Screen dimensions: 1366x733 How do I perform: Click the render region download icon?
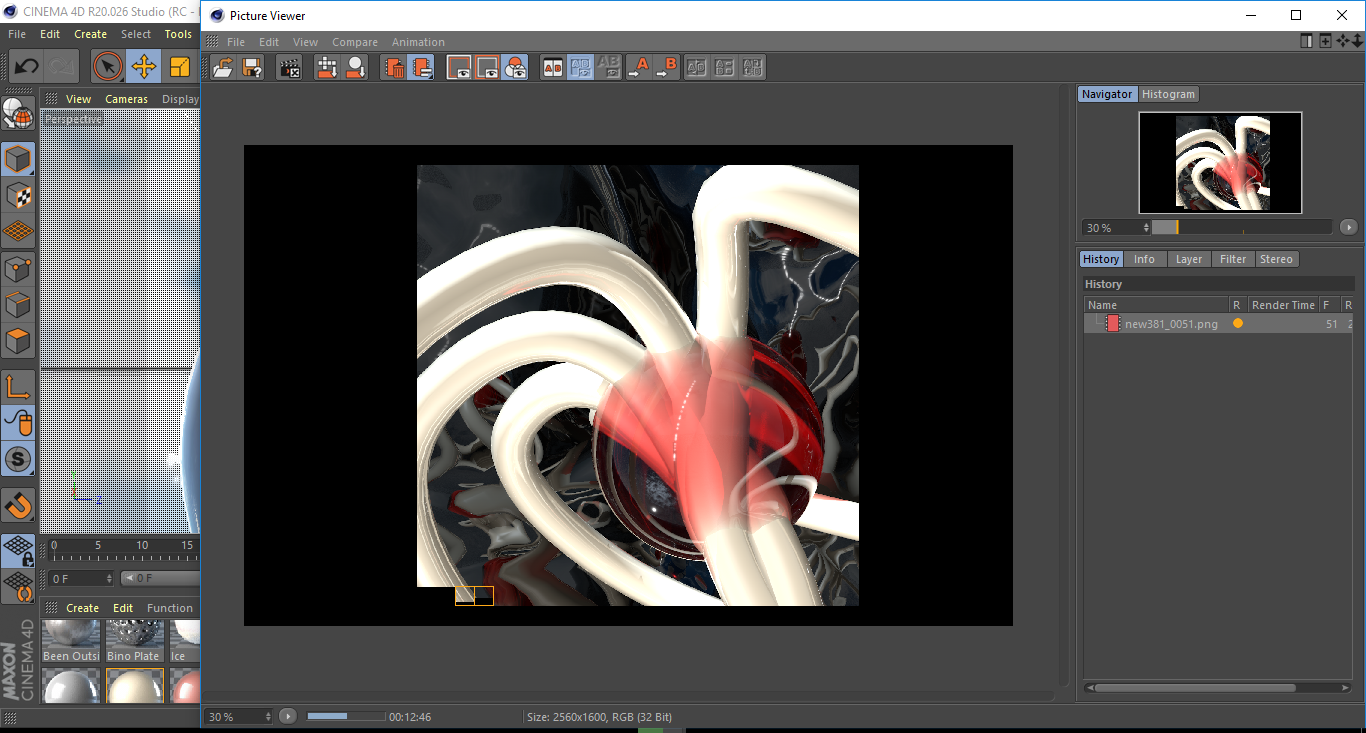tap(327, 68)
